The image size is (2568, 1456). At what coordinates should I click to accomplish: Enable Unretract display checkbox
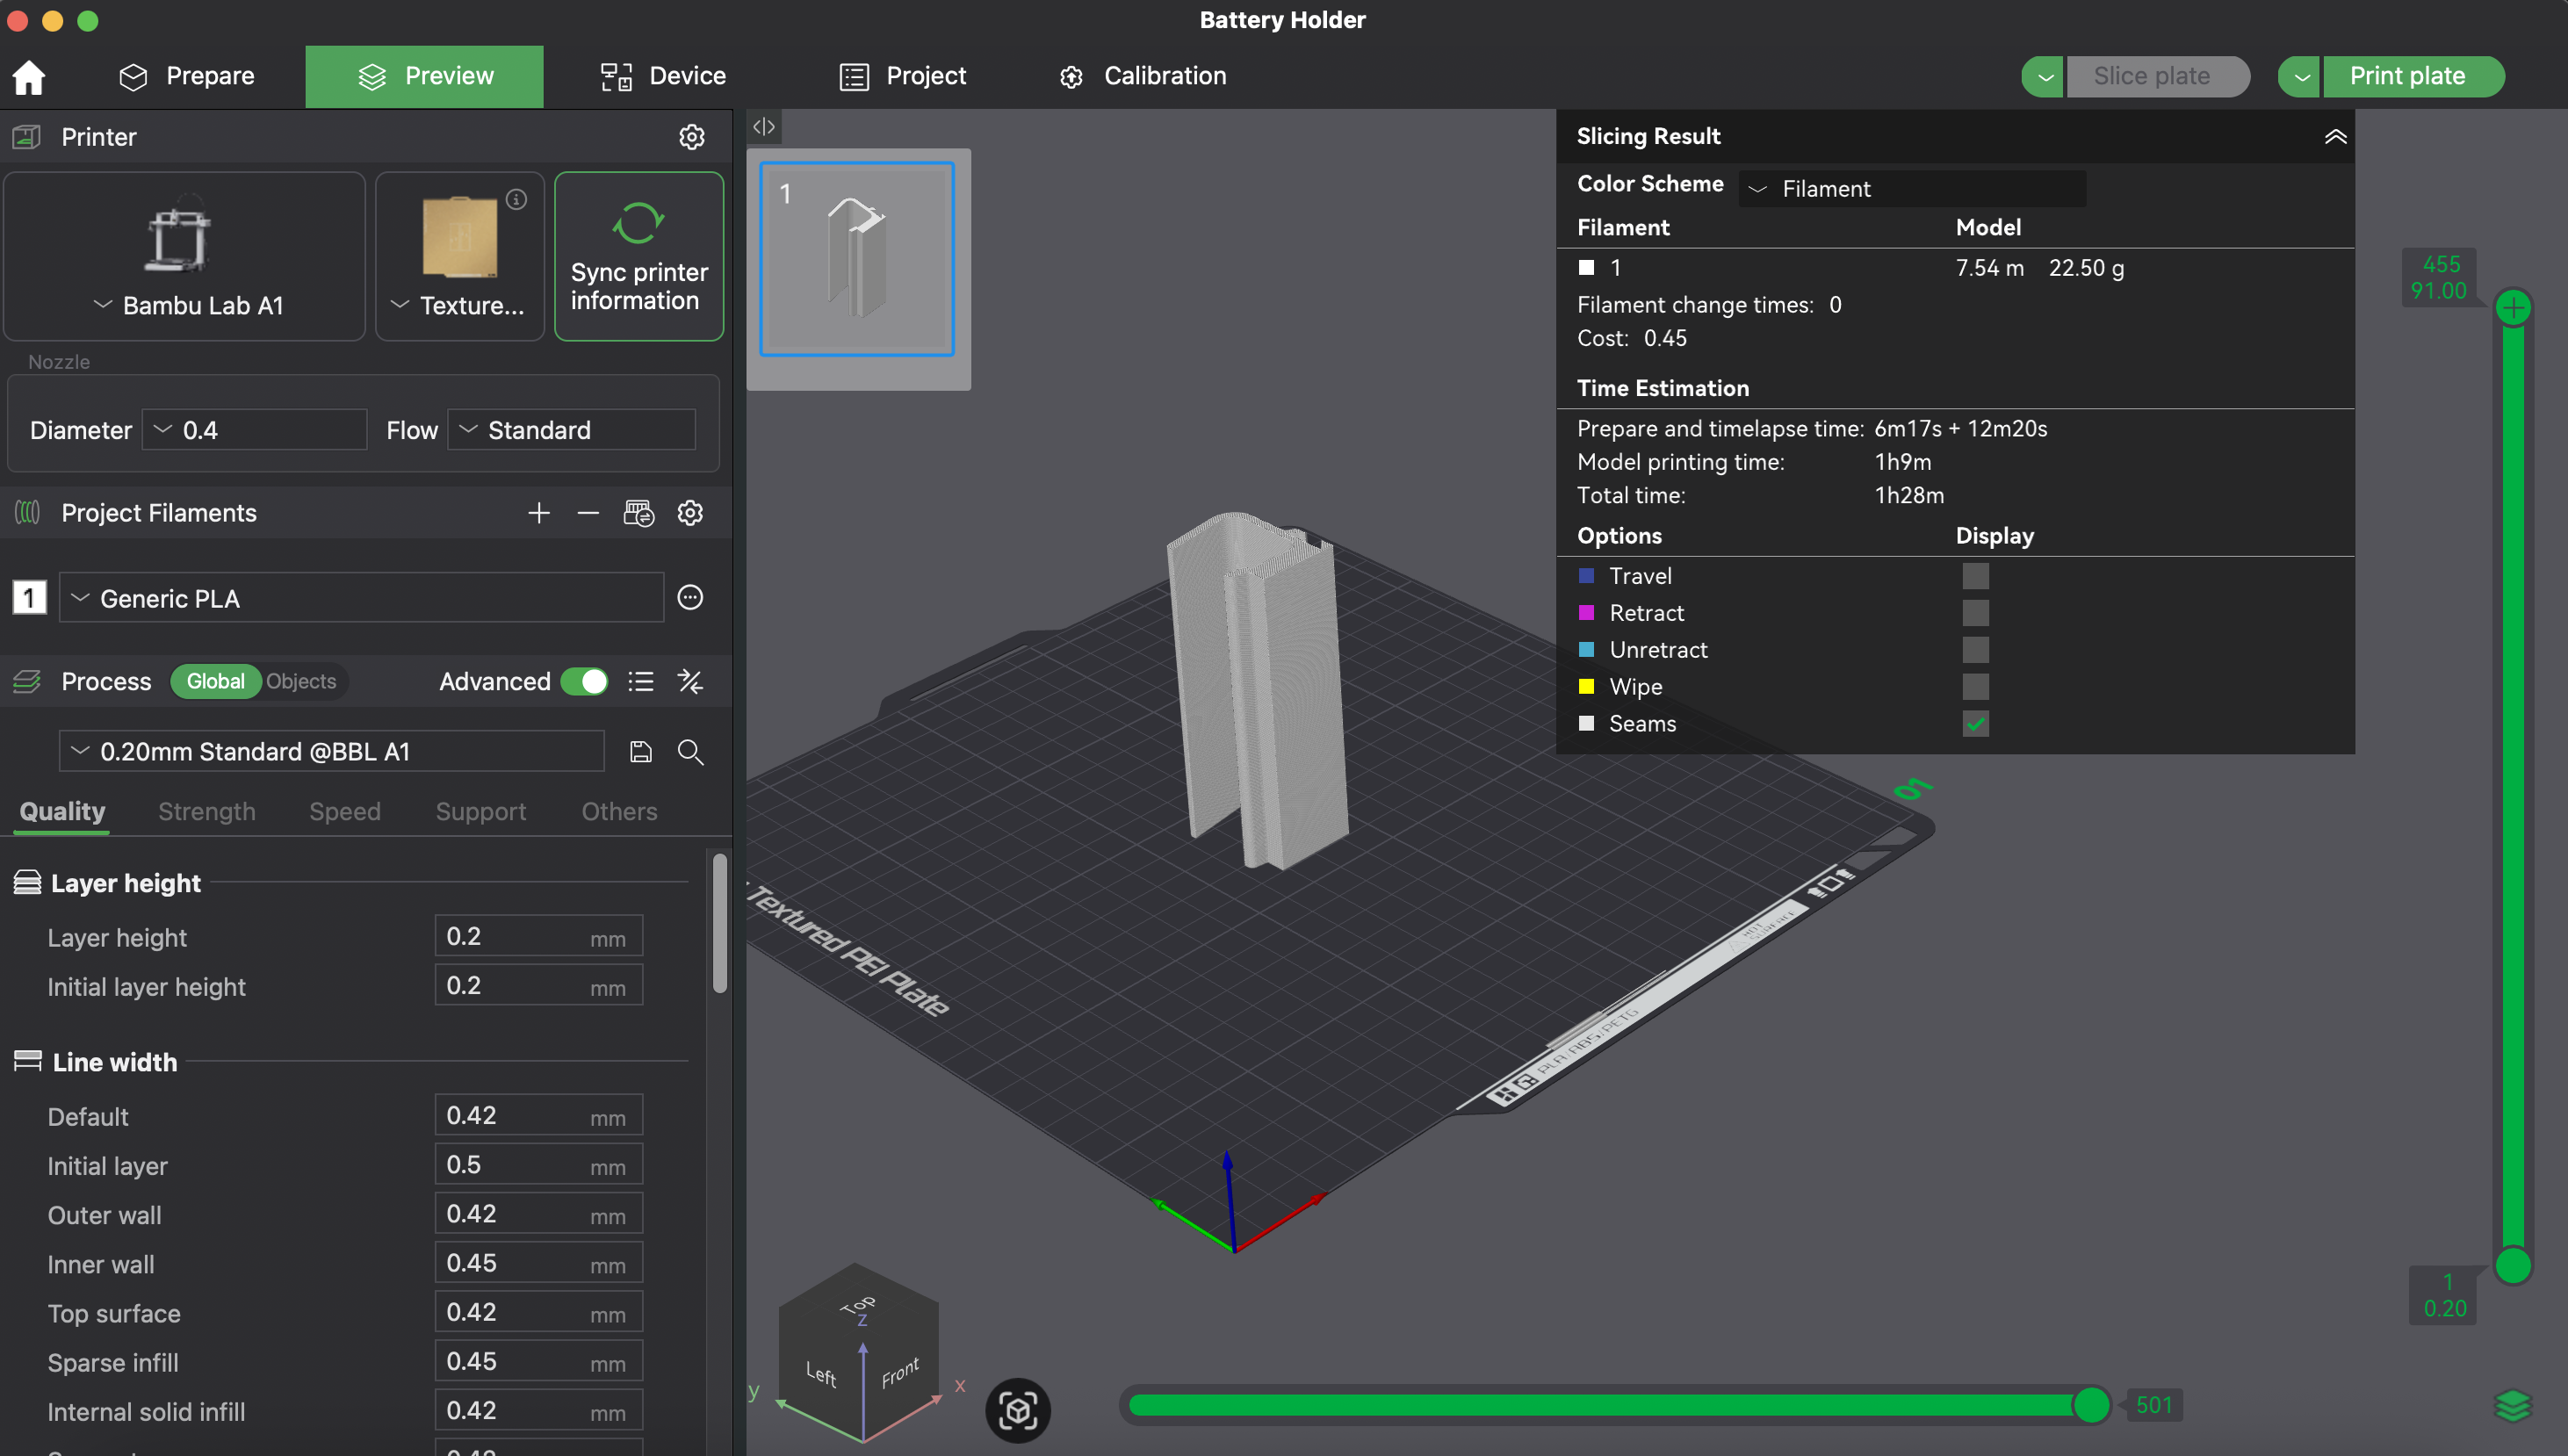1975,650
